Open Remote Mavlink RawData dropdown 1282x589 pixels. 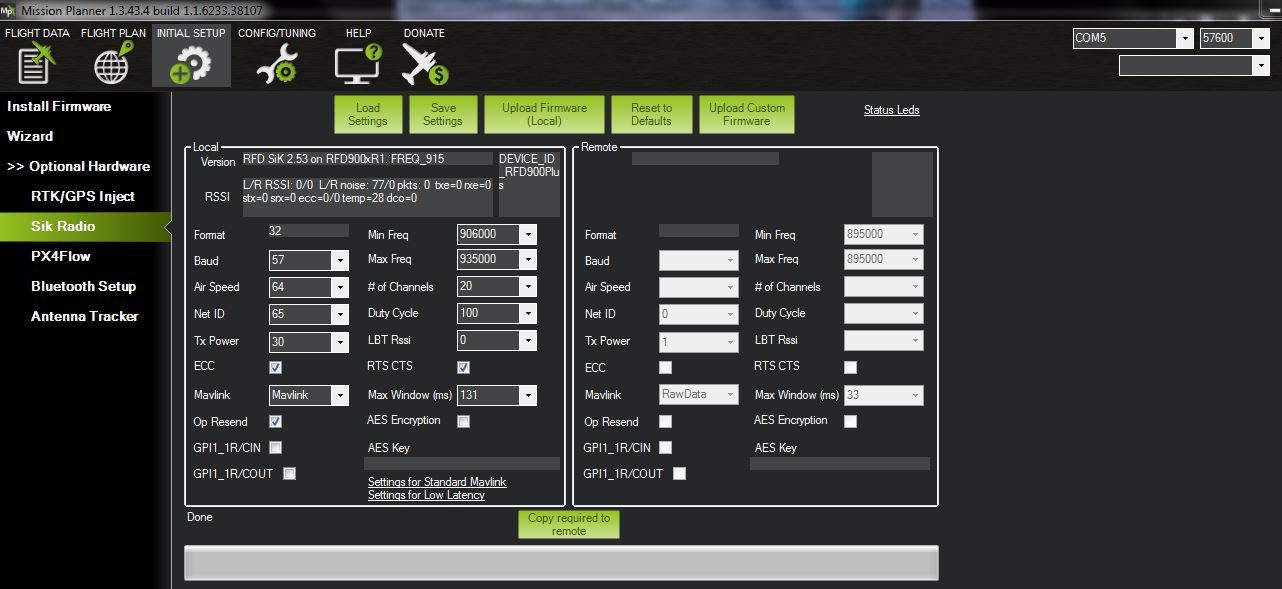coord(699,395)
